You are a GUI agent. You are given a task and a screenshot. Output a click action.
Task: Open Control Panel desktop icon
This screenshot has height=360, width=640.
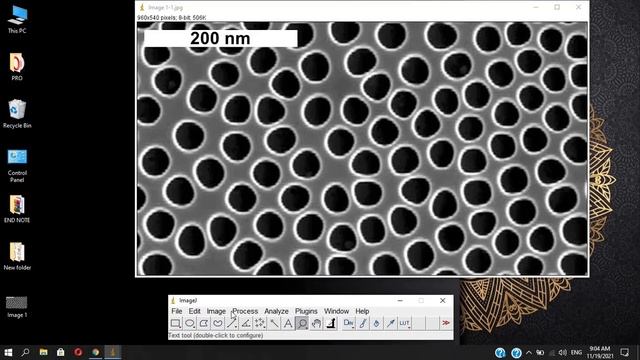tap(17, 165)
